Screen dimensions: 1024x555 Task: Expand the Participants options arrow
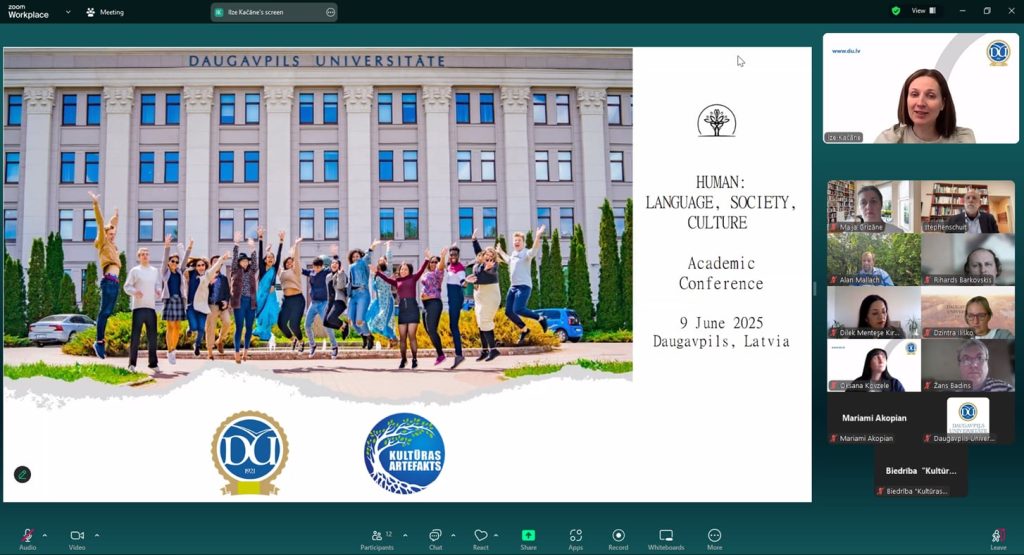(406, 535)
